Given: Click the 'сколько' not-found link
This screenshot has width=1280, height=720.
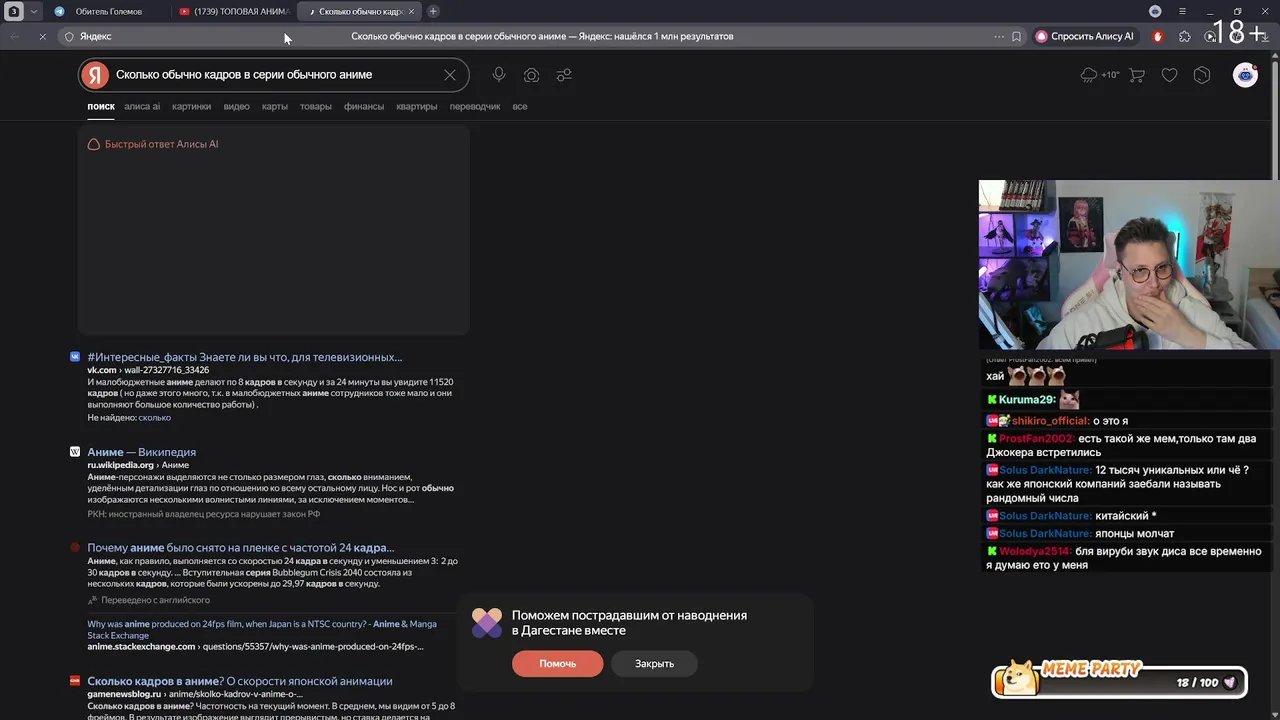Looking at the screenshot, I should pyautogui.click(x=155, y=417).
